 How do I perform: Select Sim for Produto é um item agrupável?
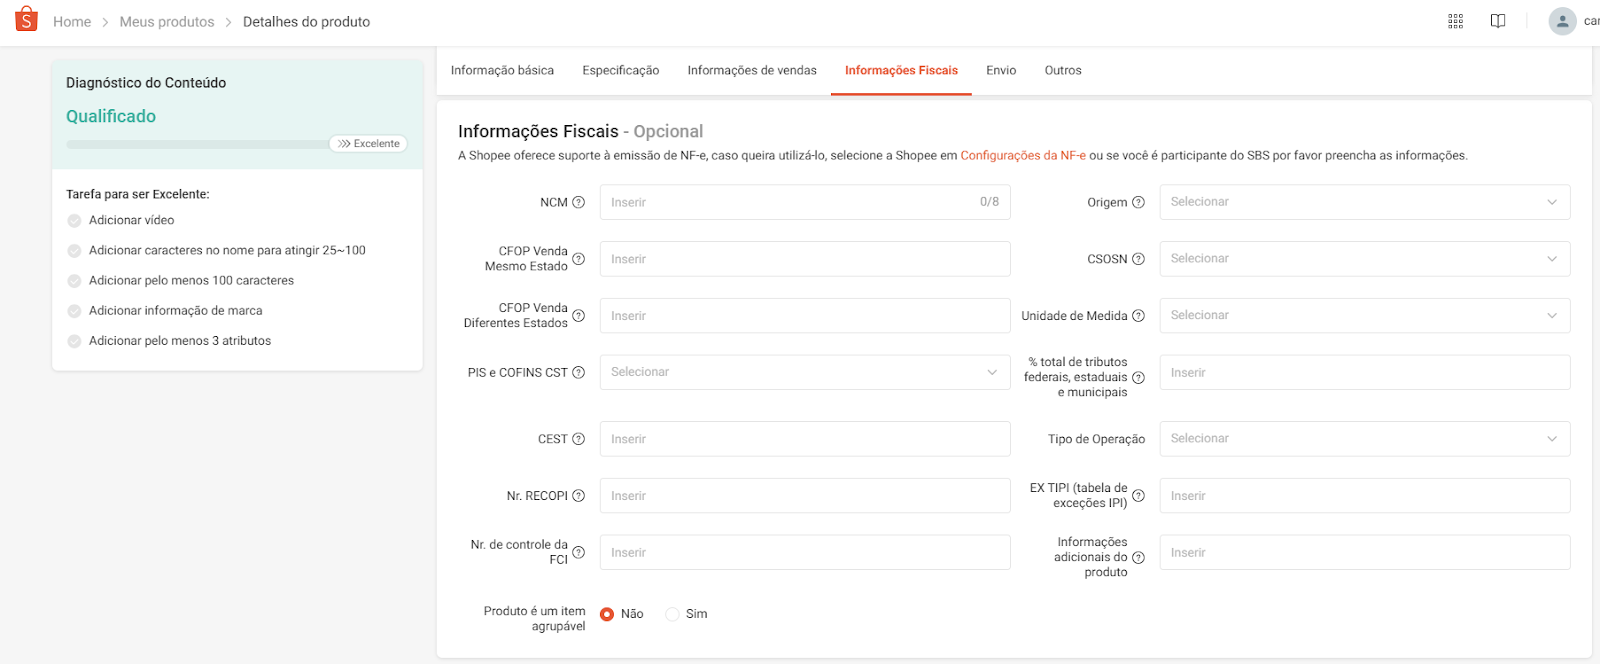(672, 613)
